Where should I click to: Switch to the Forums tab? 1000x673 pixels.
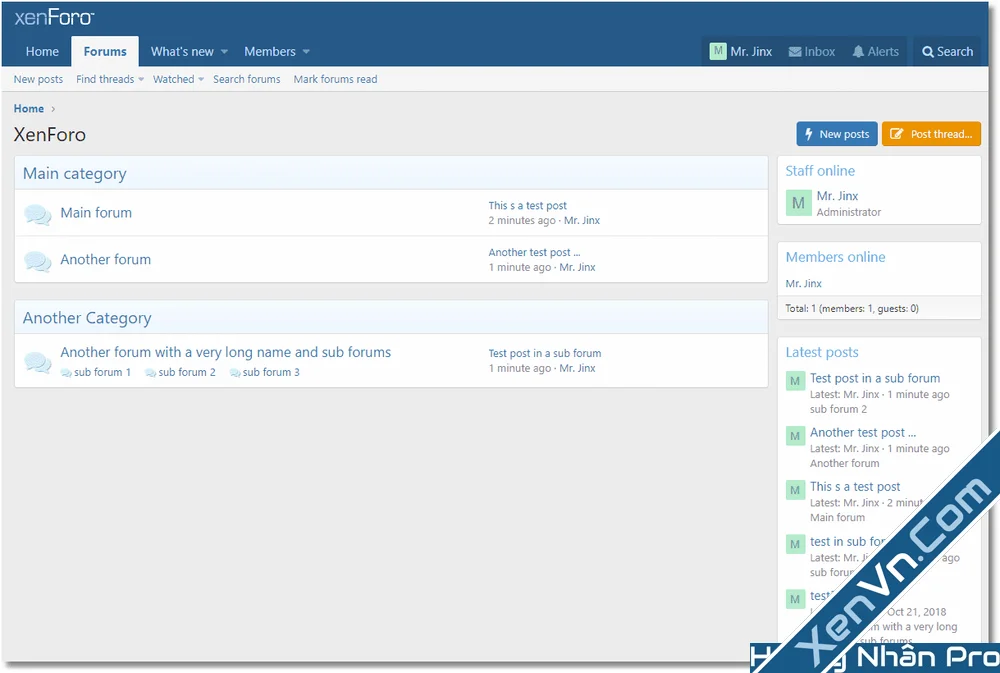click(x=104, y=51)
